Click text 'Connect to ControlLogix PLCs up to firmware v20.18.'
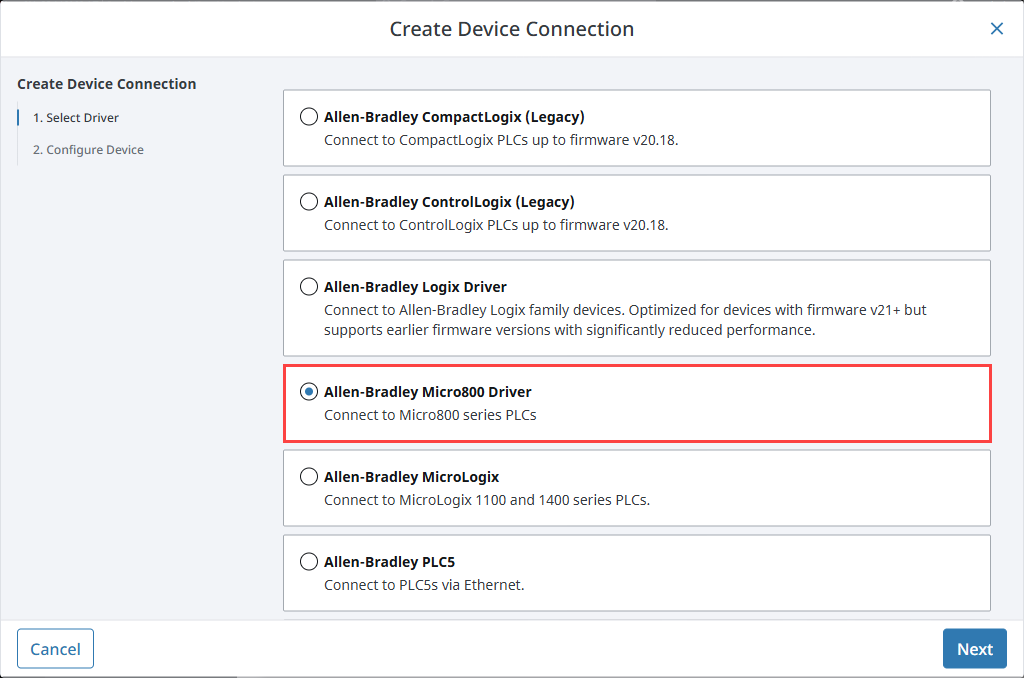1024x678 pixels. point(496,225)
